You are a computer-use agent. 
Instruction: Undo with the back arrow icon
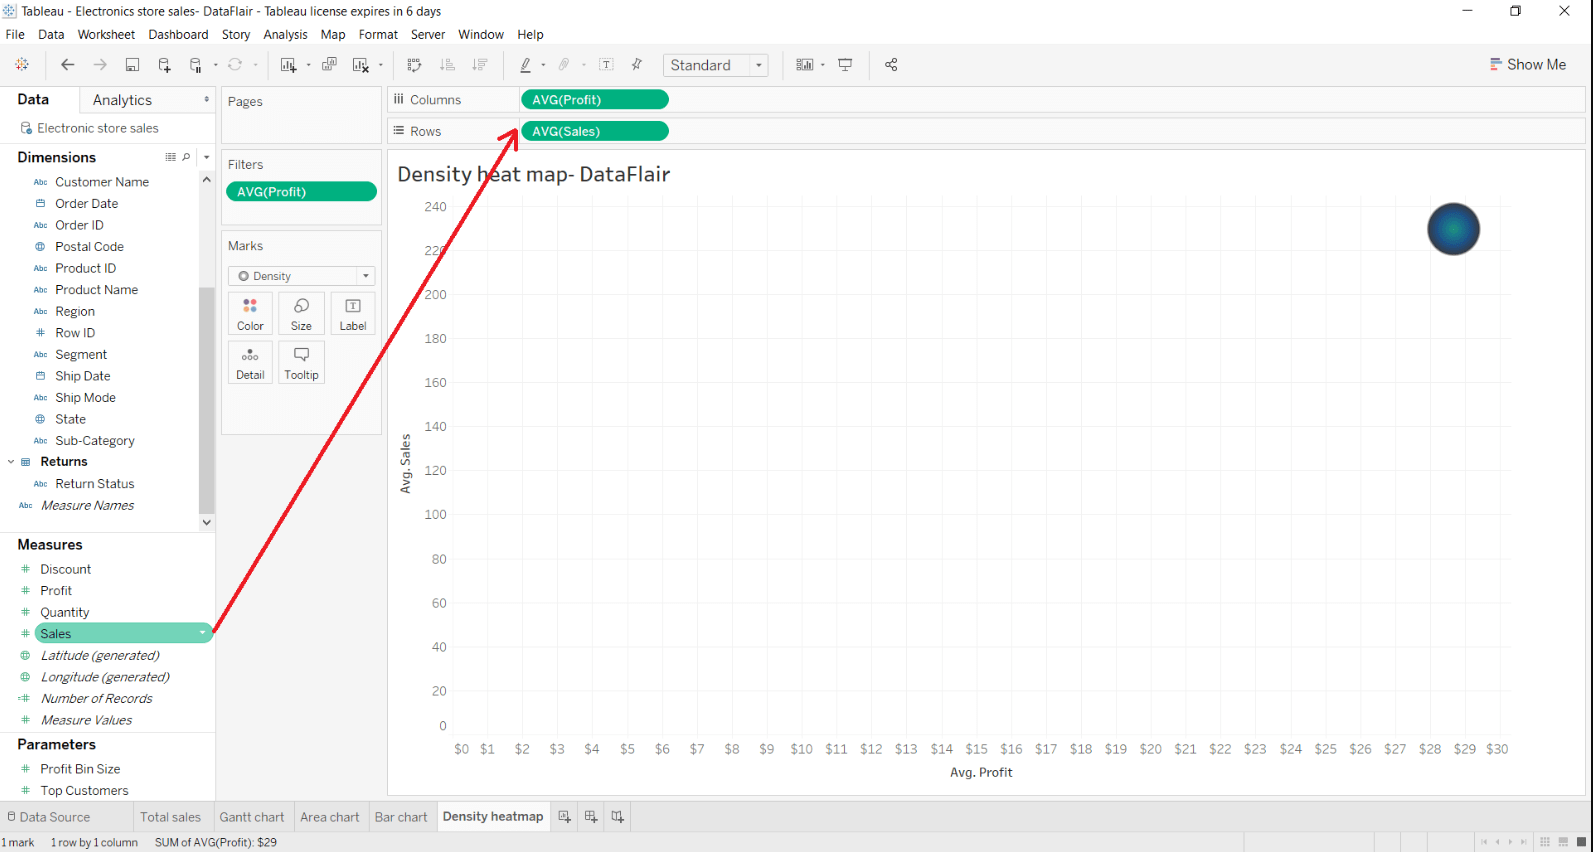click(68, 65)
